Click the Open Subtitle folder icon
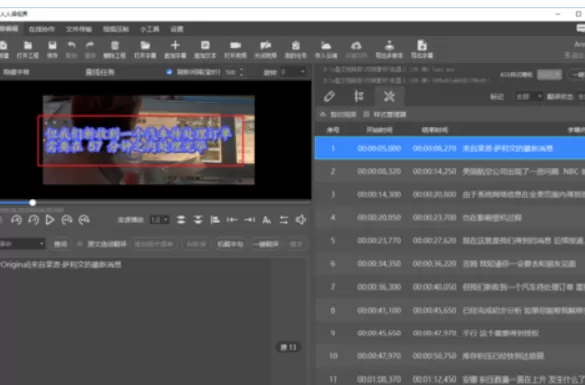 tap(145, 46)
